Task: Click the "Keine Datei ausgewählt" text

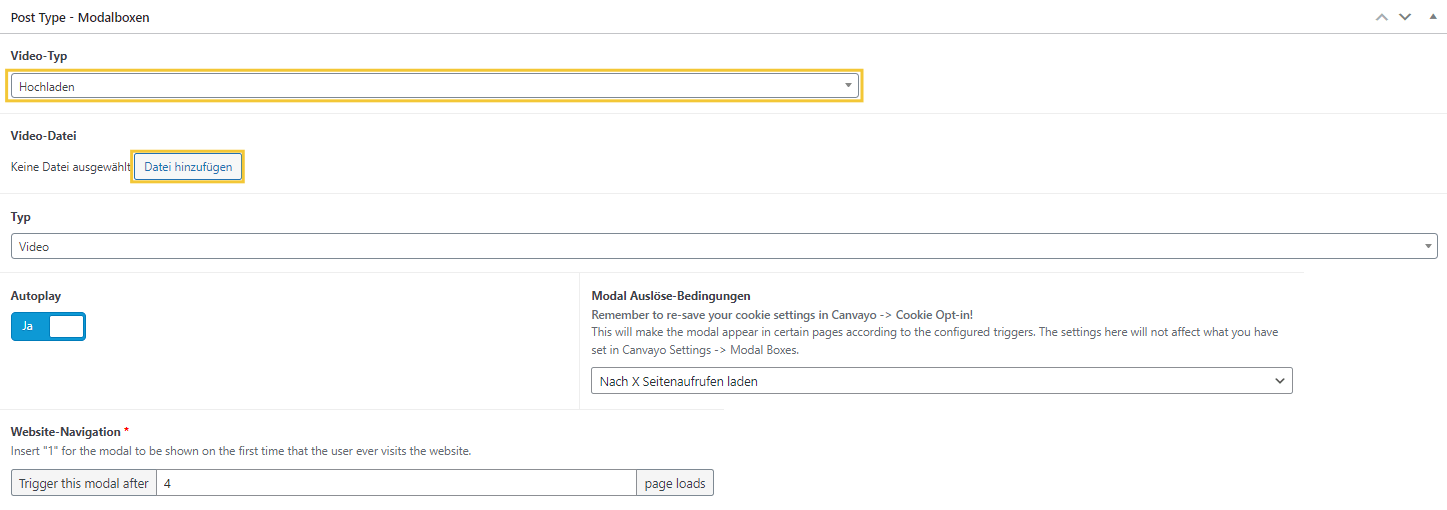Action: [x=70, y=167]
